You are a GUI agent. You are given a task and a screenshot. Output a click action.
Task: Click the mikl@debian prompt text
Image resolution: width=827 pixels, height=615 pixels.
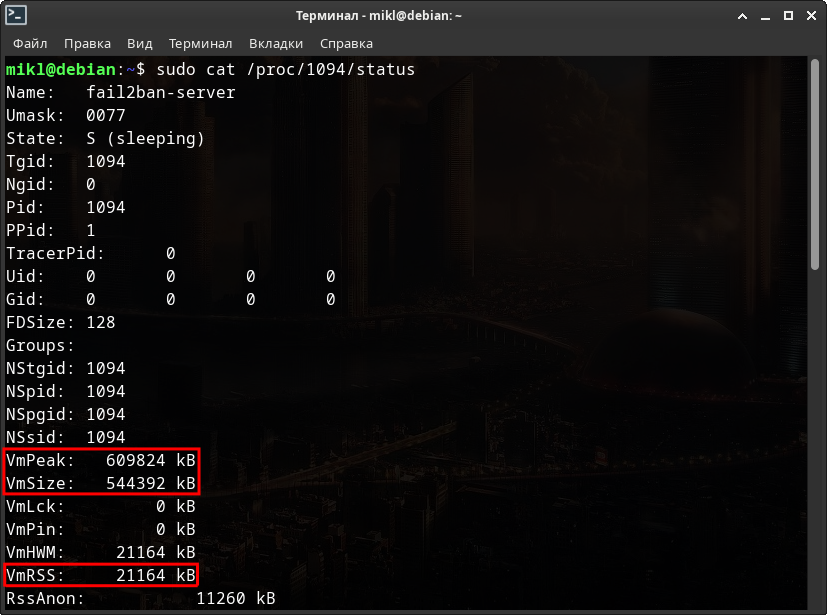(61, 70)
